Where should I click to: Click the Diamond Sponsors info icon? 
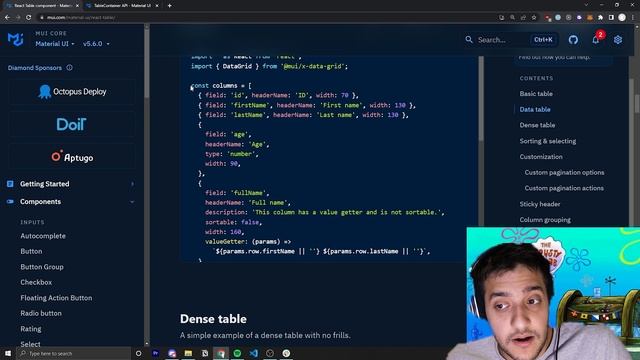pyautogui.click(x=69, y=68)
